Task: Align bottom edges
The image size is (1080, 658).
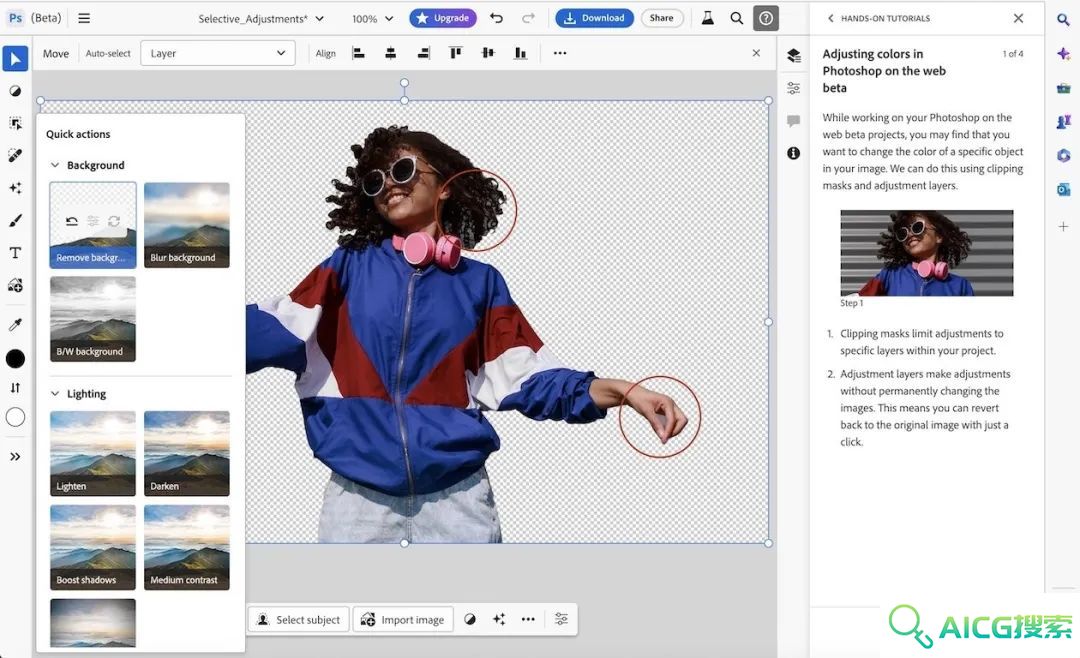Action: click(x=521, y=53)
